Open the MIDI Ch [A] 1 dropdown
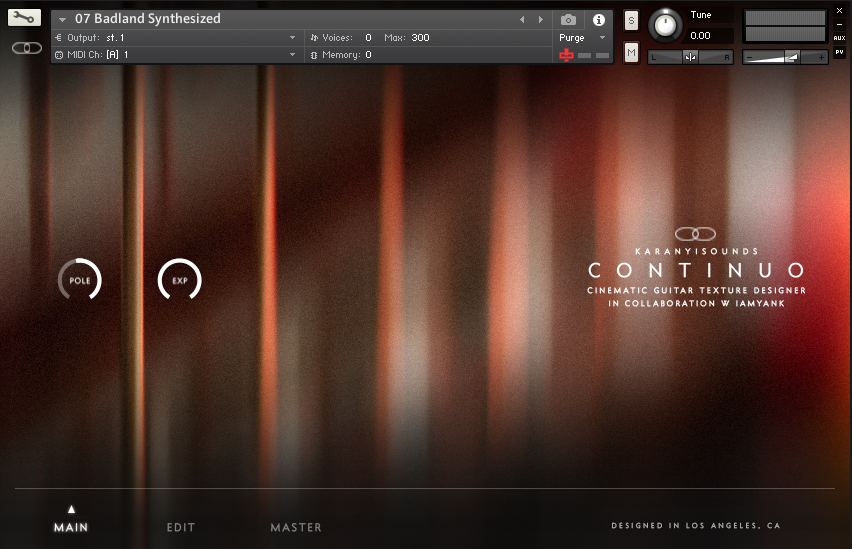Image resolution: width=852 pixels, height=549 pixels. coord(177,54)
